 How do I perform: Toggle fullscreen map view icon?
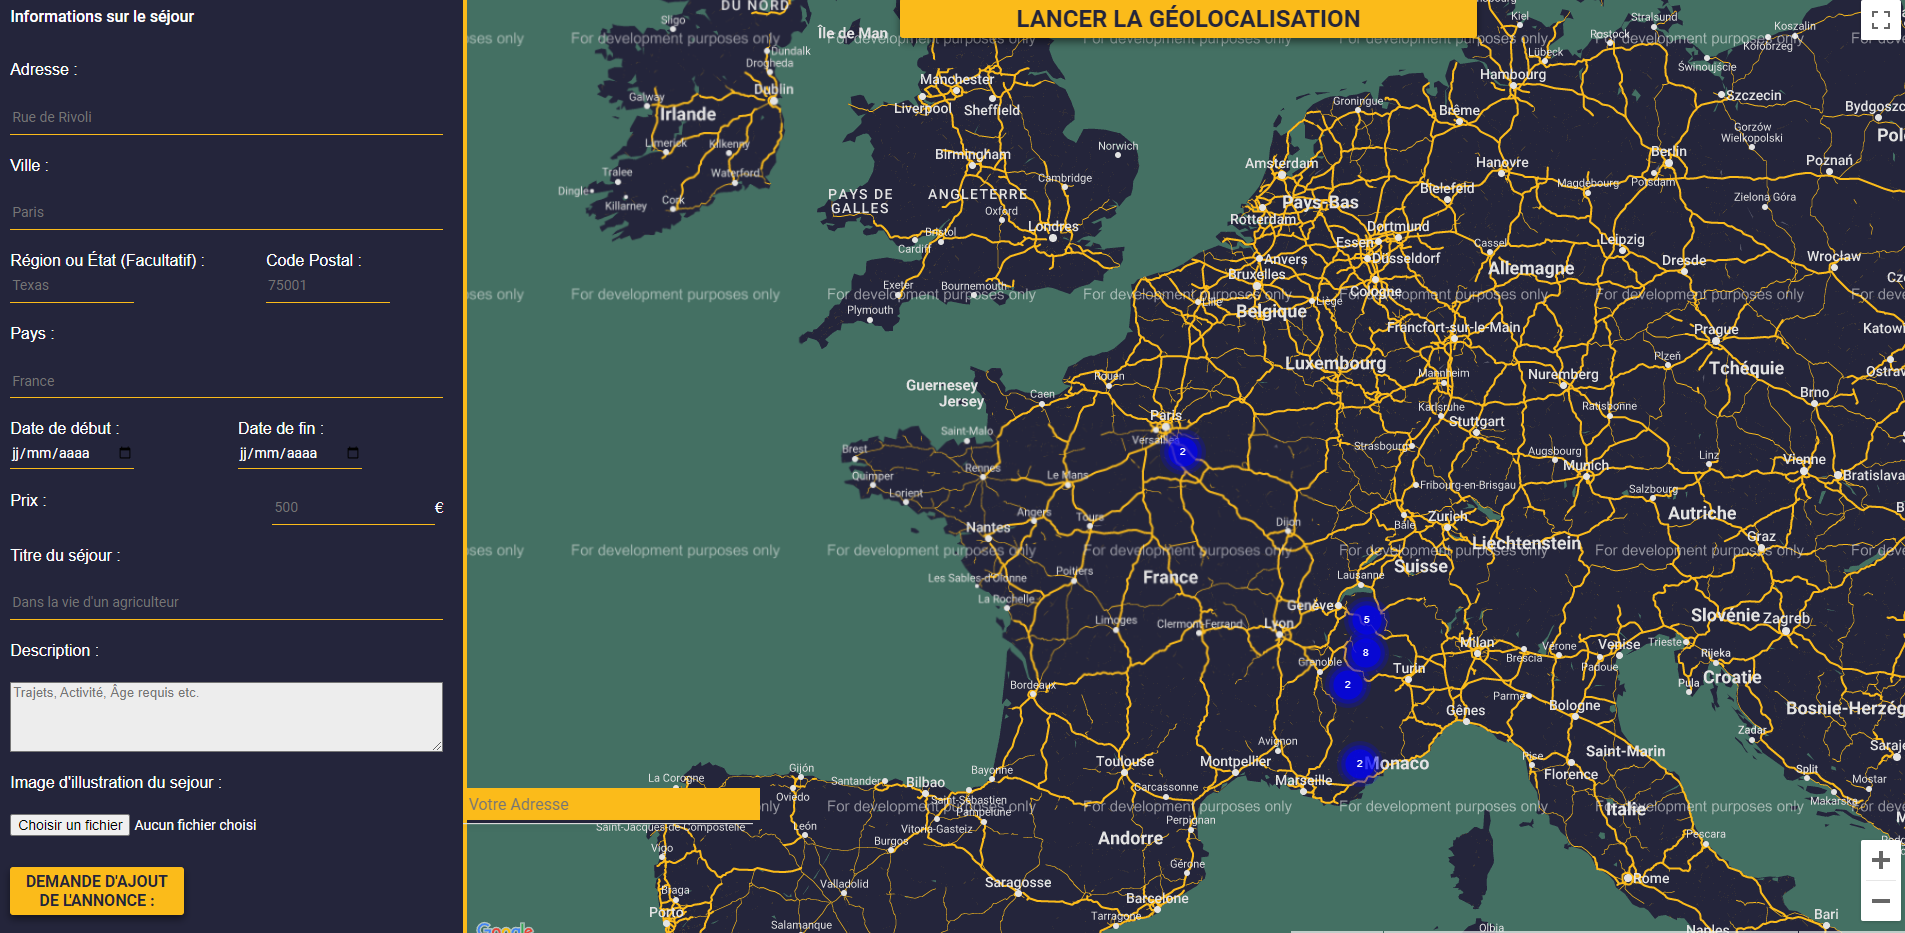pos(1880,20)
